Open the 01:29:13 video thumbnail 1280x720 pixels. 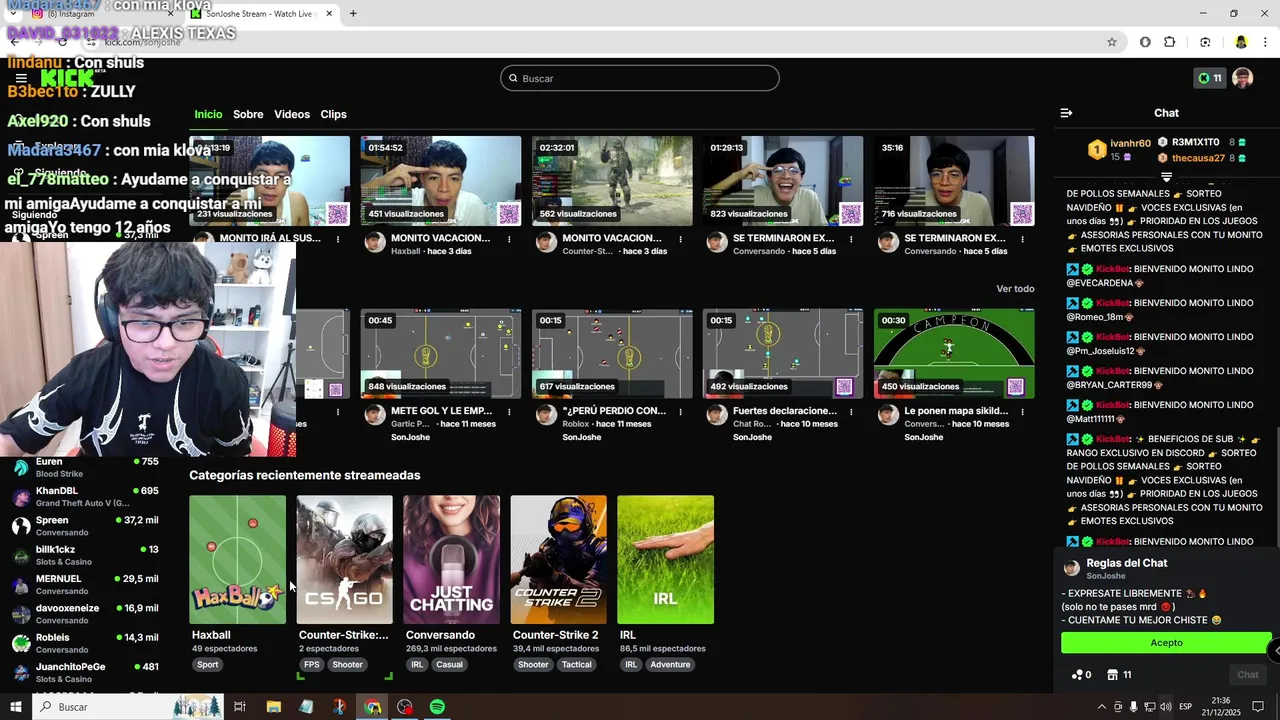(783, 181)
